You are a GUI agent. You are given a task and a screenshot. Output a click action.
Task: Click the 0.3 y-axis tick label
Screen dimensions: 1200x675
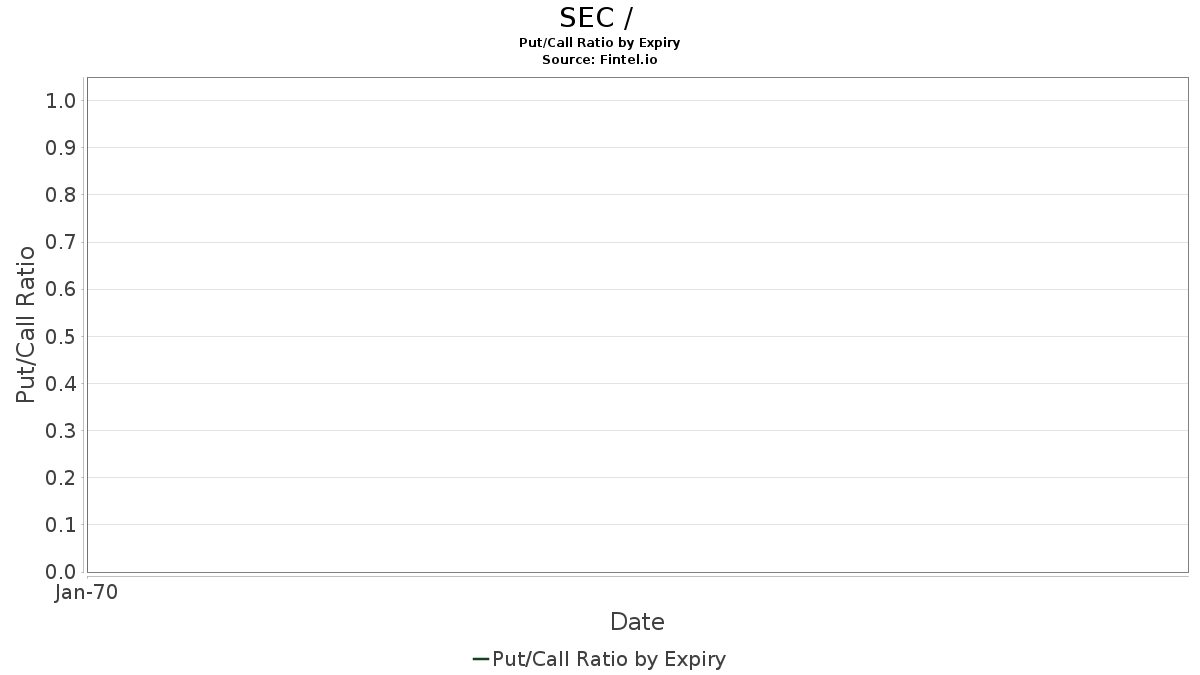61,431
